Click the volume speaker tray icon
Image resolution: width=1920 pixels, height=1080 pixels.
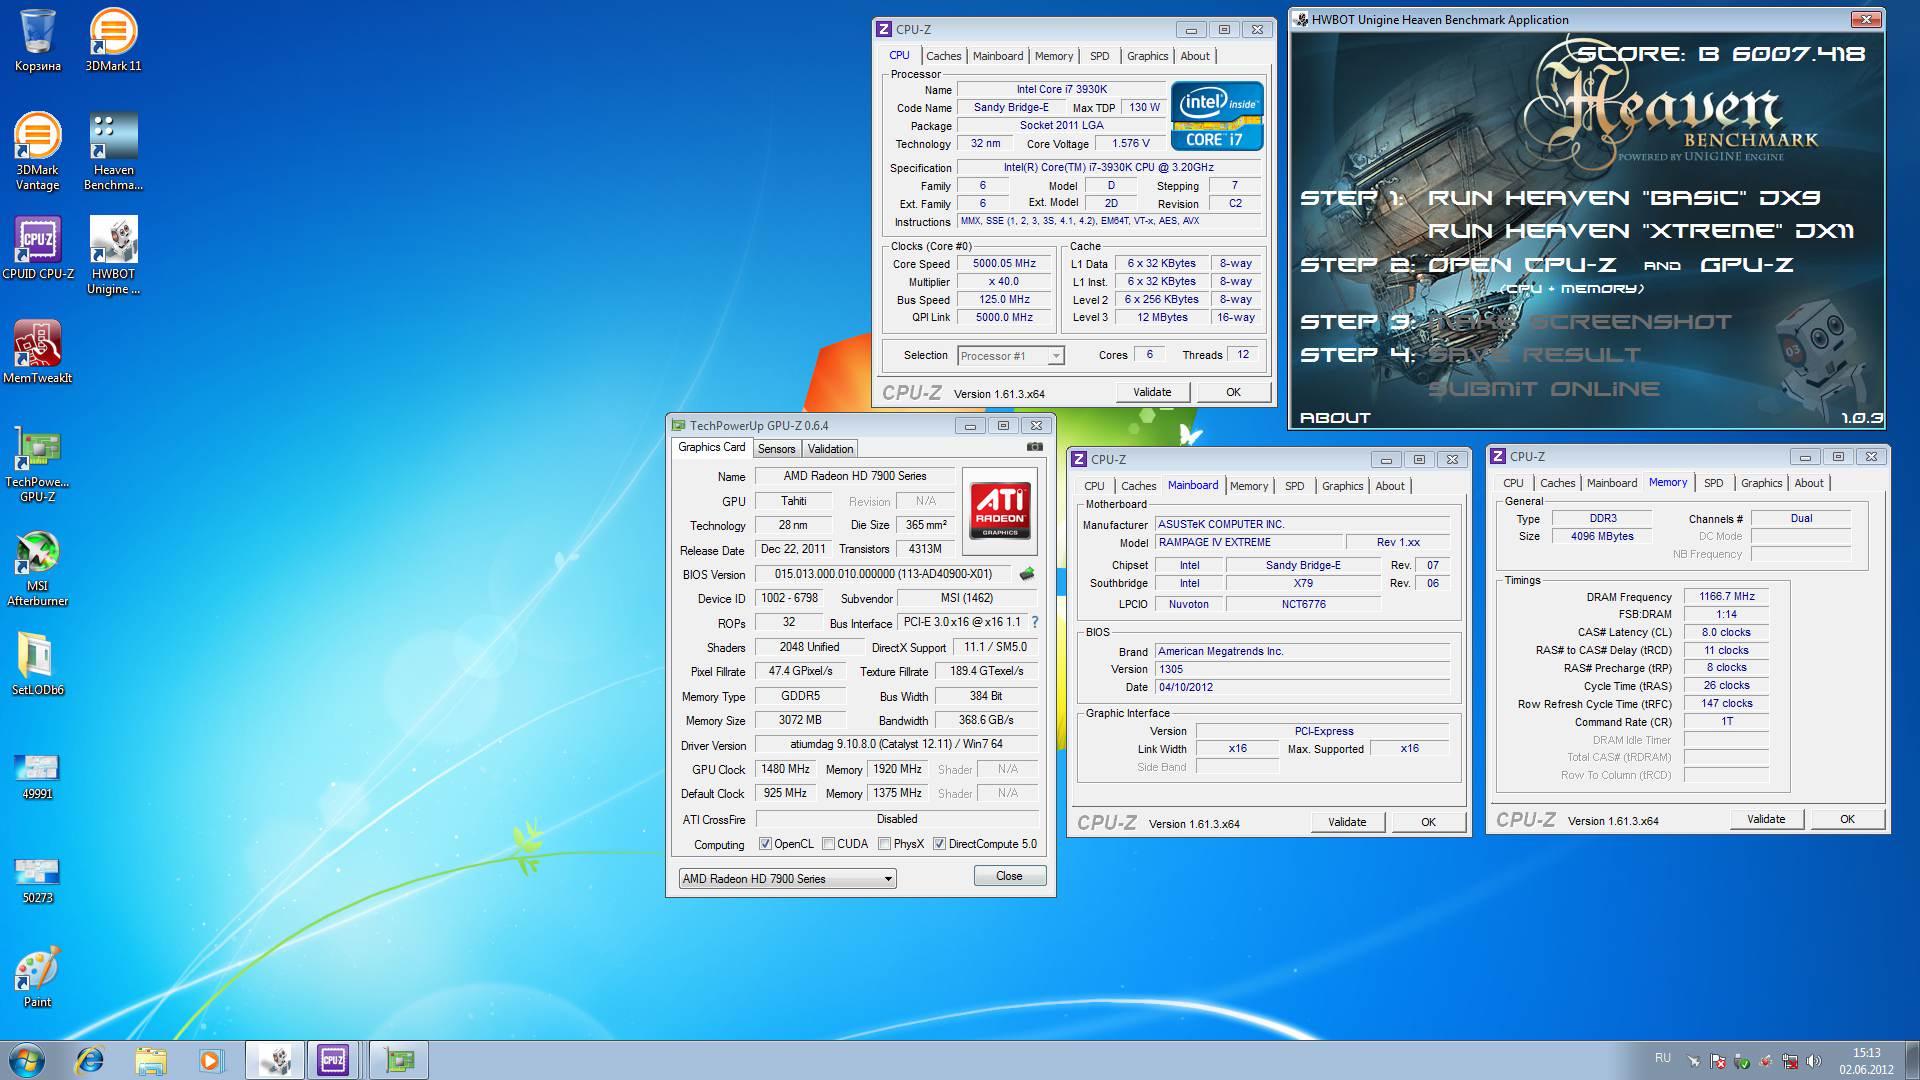1814,1061
